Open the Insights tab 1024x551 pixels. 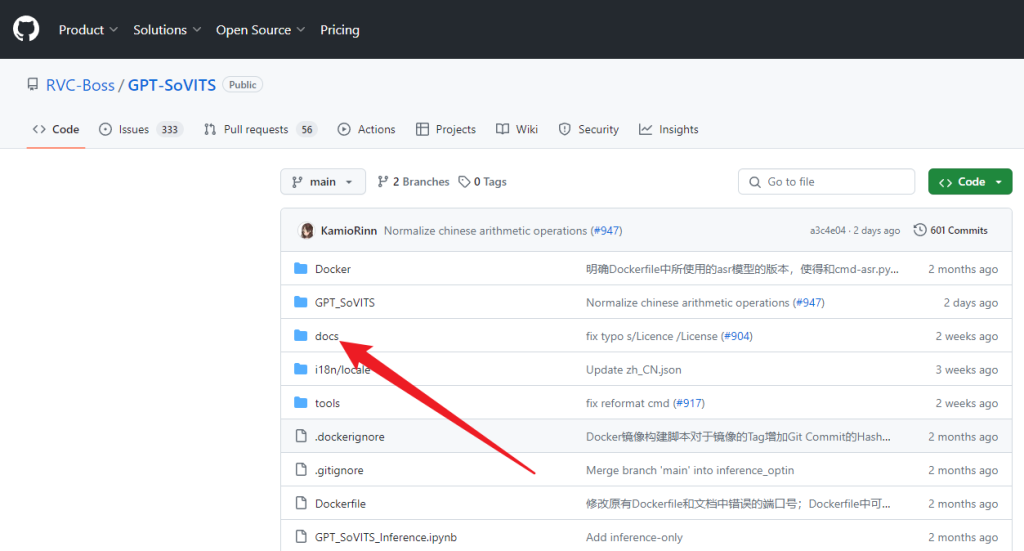(678, 129)
